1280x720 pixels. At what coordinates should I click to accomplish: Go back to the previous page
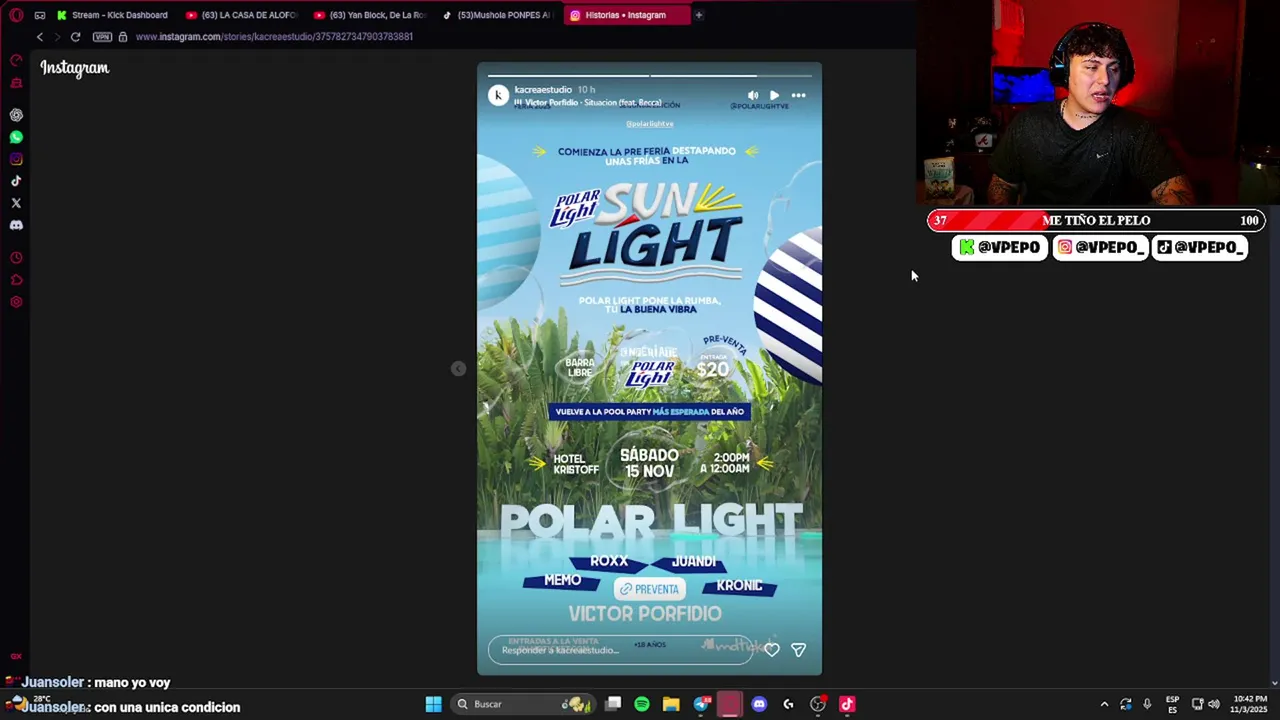(x=39, y=37)
